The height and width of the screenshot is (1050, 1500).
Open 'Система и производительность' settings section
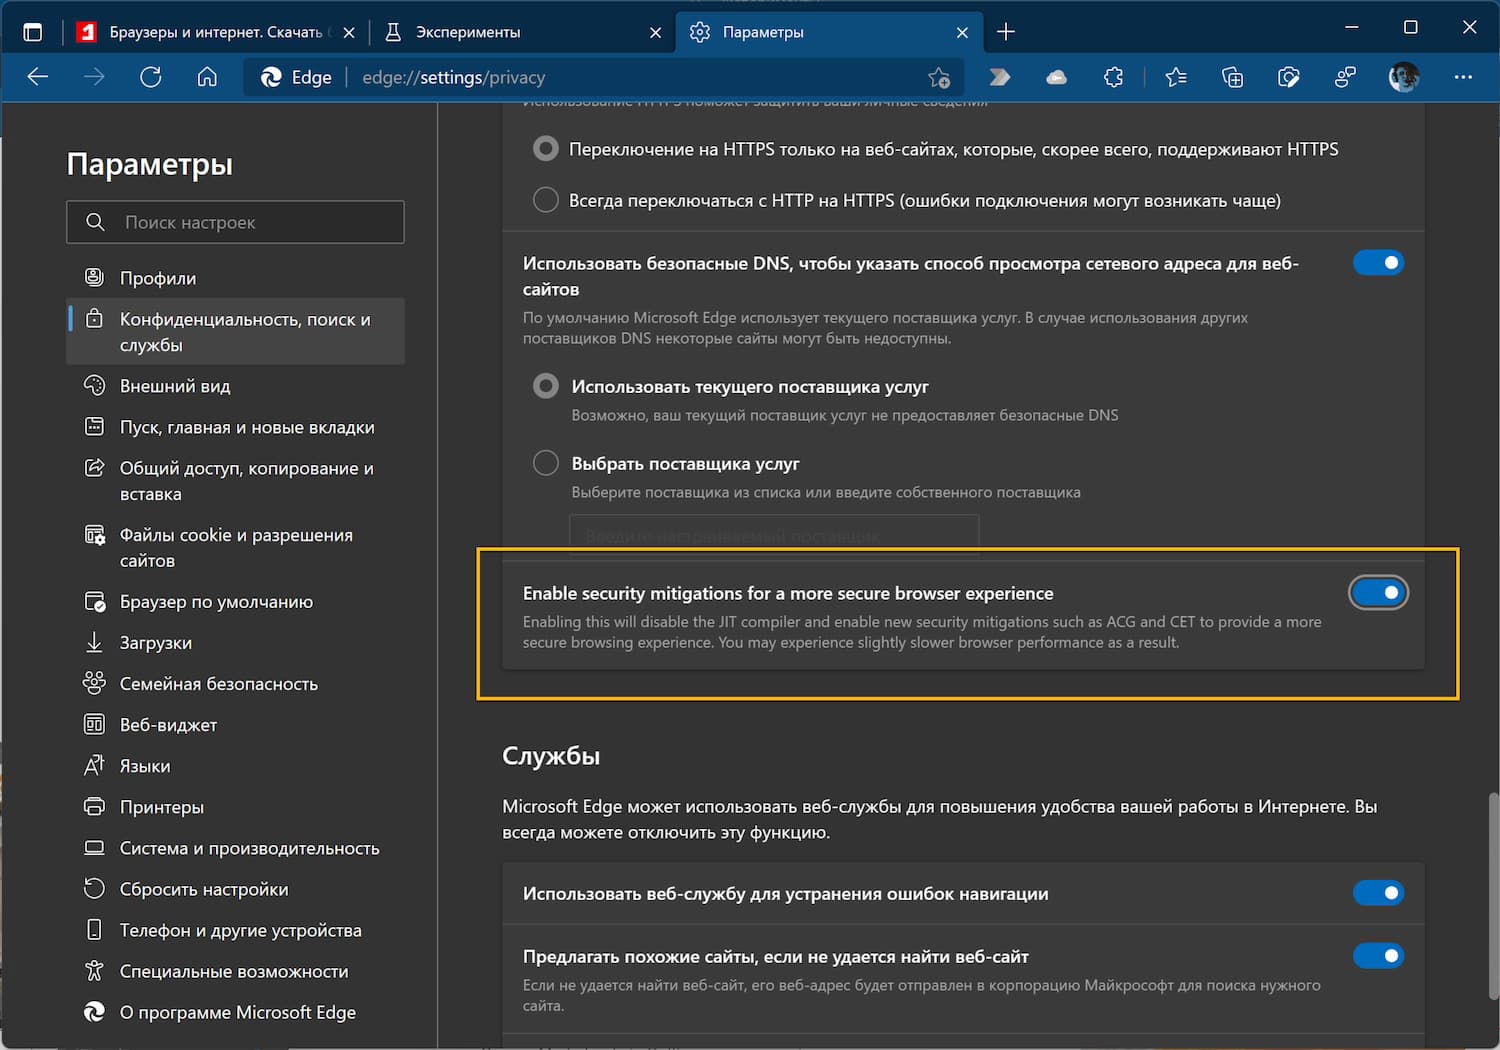249,848
